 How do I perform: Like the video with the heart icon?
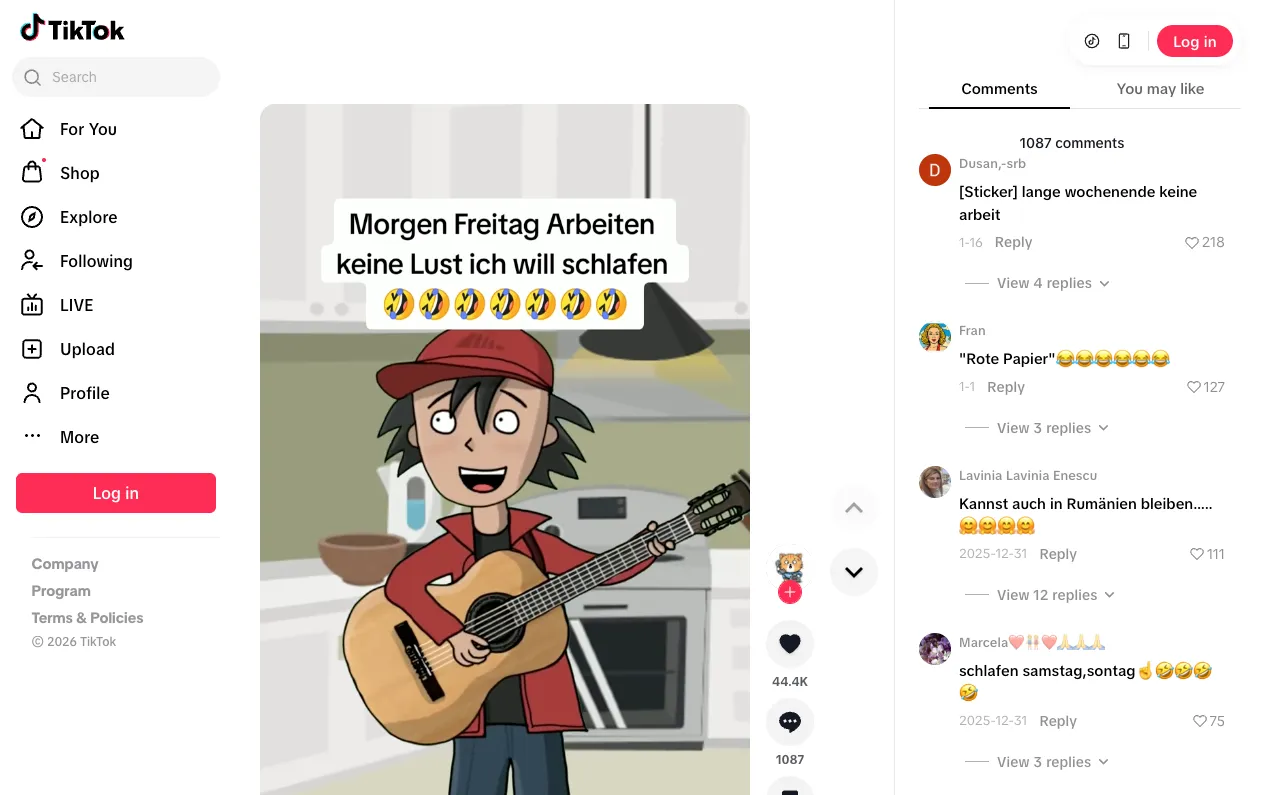pos(790,644)
